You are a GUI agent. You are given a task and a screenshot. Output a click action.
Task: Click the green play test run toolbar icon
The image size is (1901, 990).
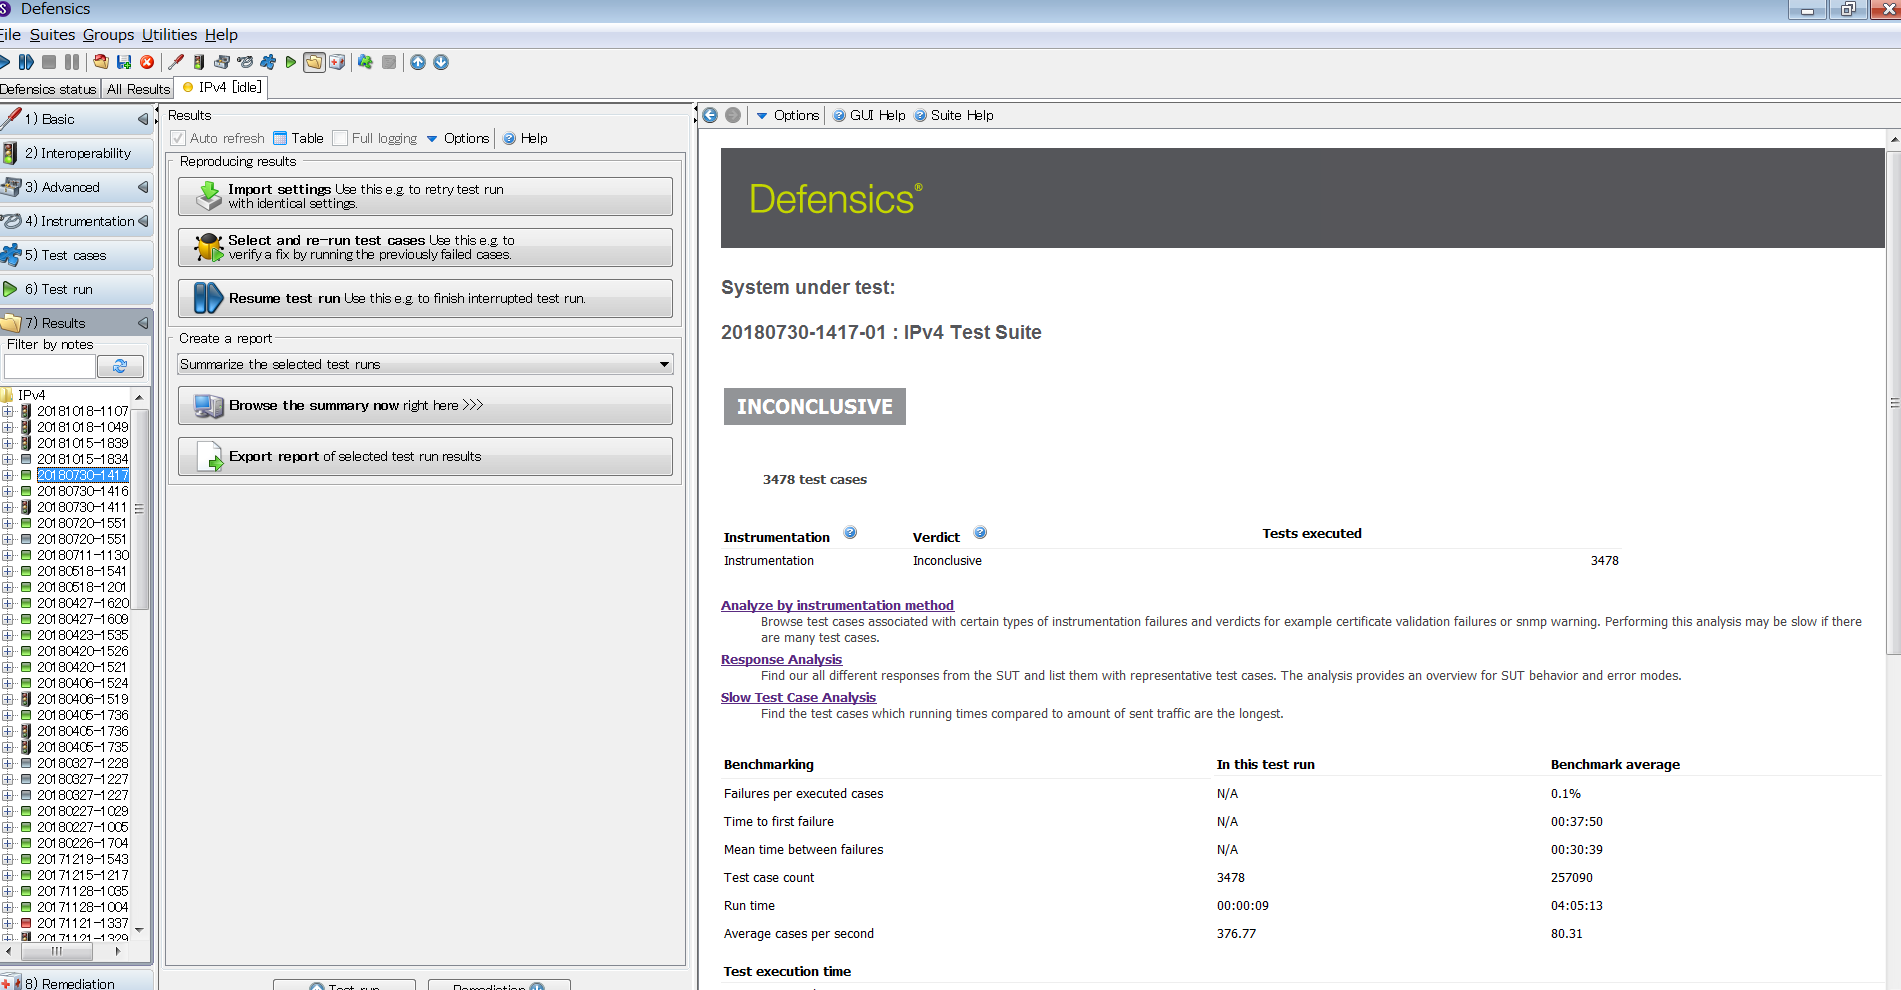pyautogui.click(x=291, y=62)
